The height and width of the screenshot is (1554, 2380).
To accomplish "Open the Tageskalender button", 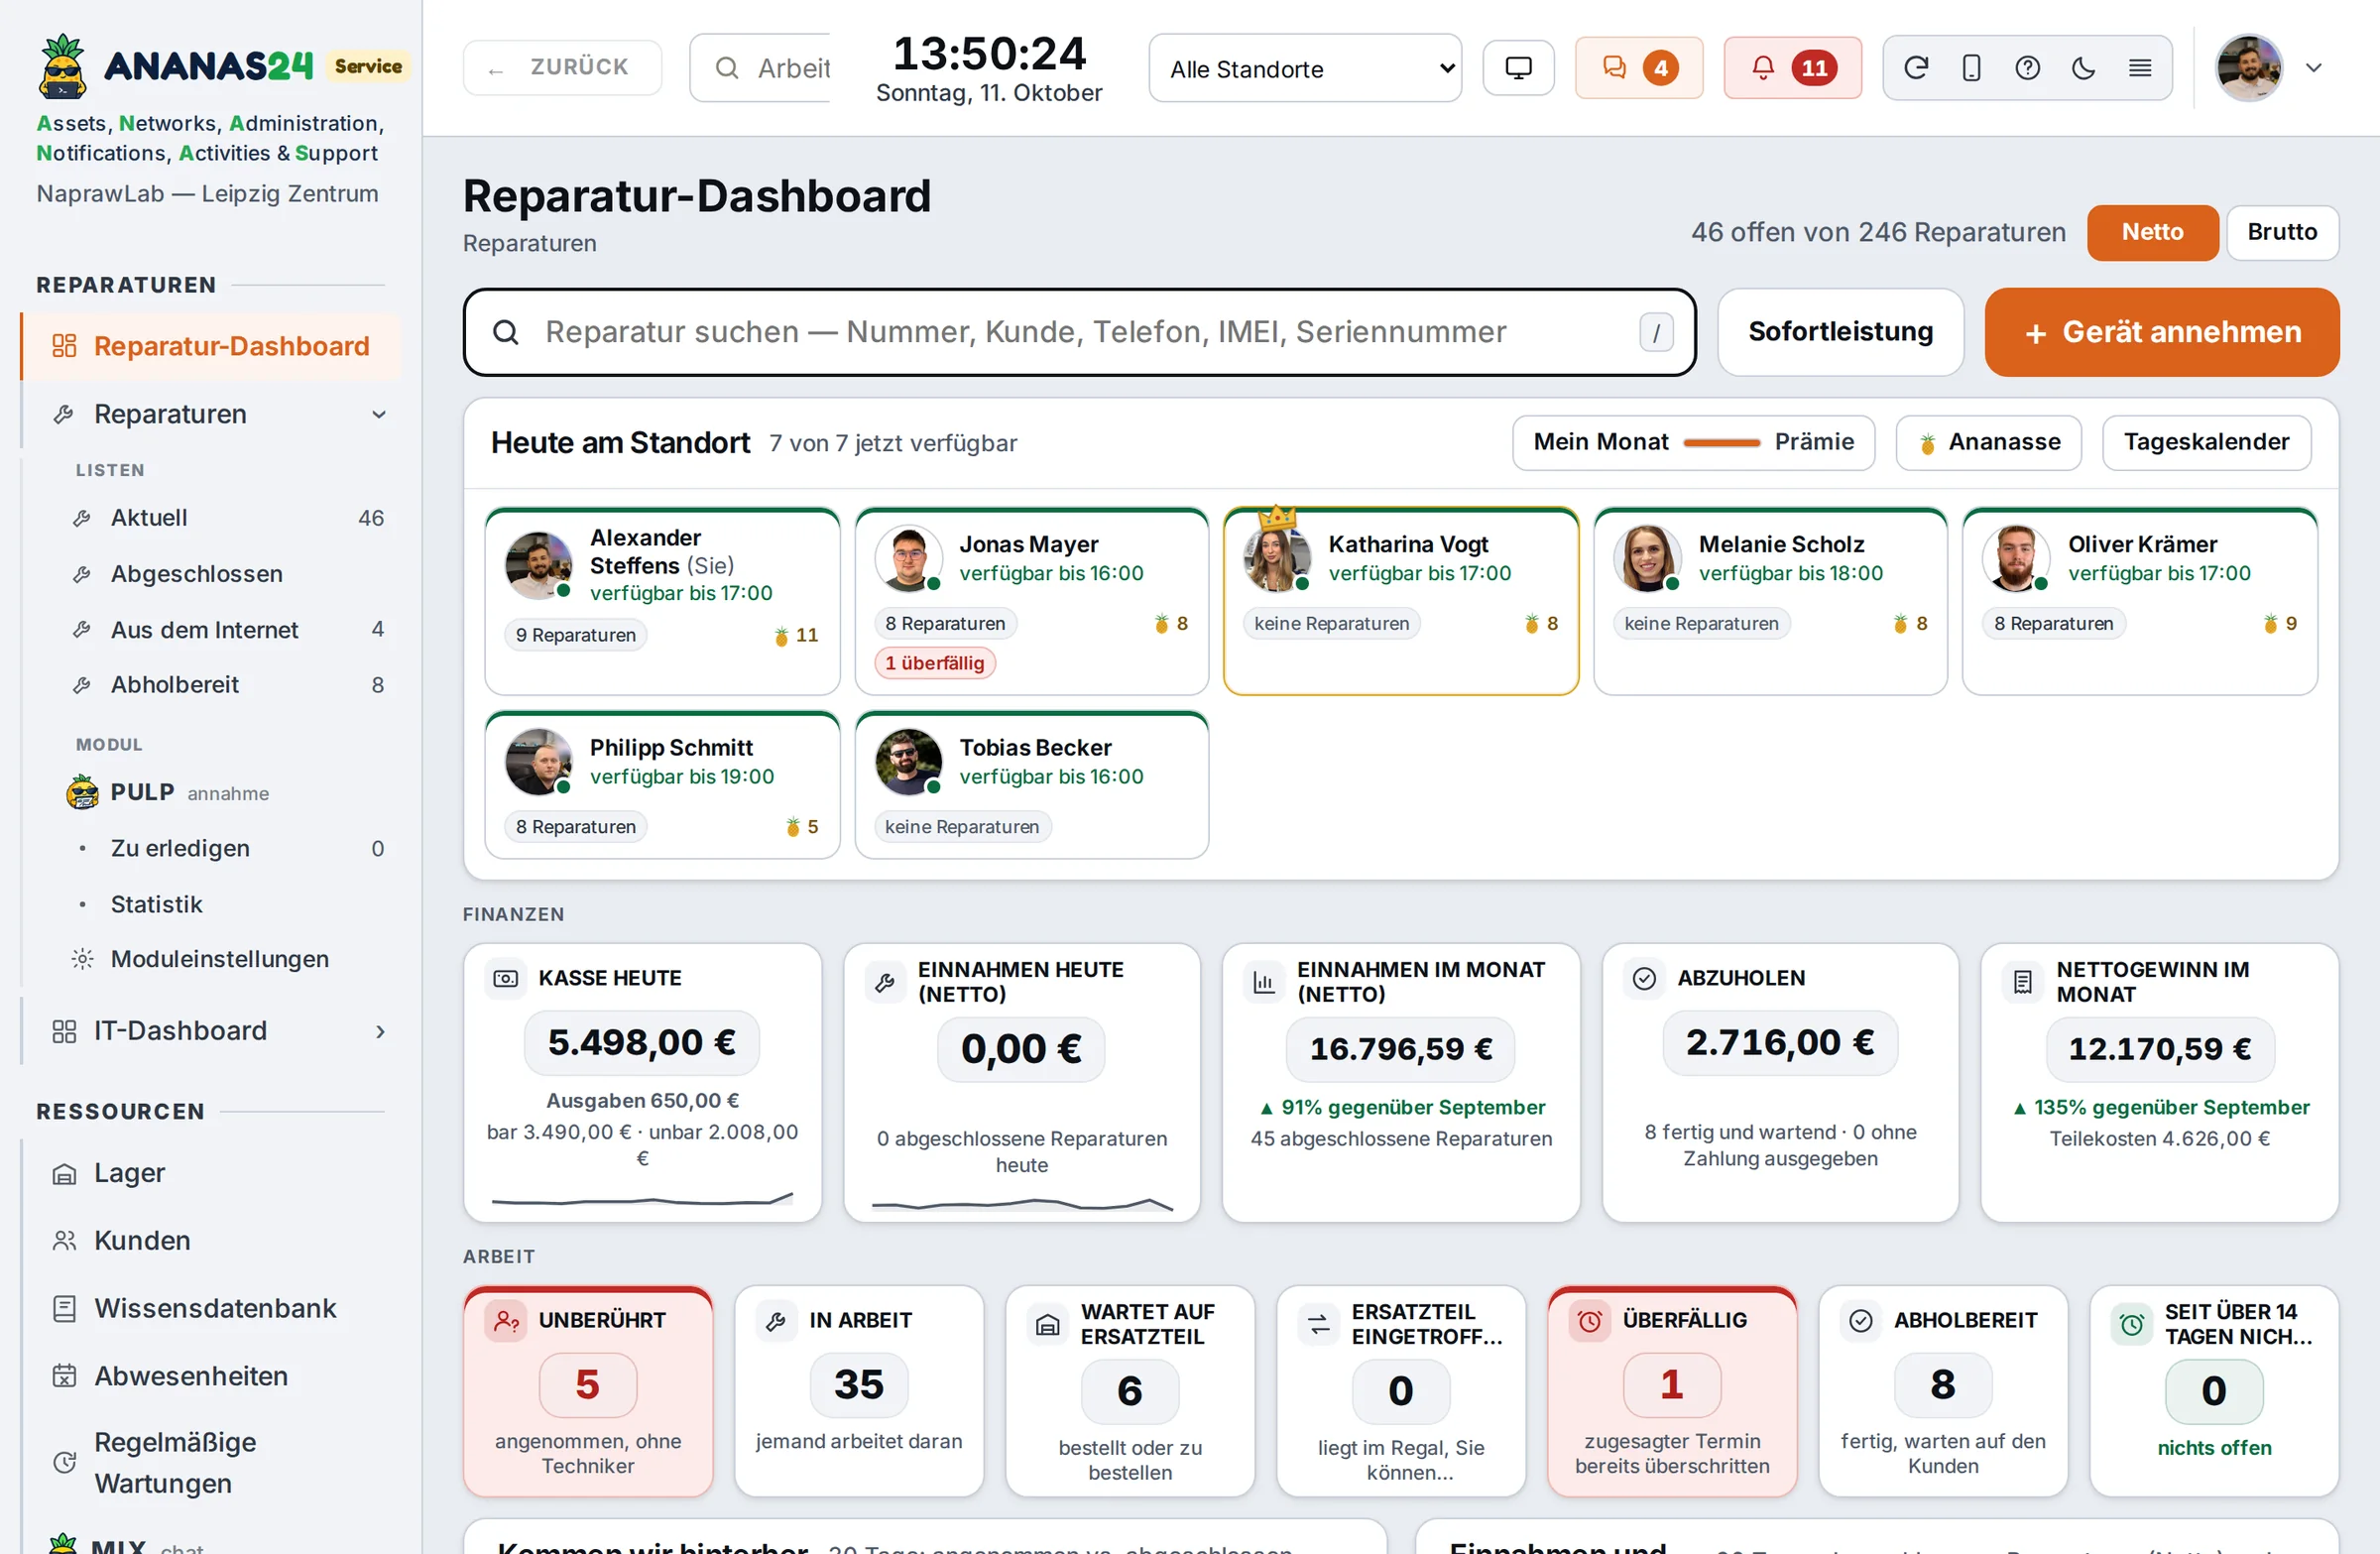I will tap(2206, 442).
